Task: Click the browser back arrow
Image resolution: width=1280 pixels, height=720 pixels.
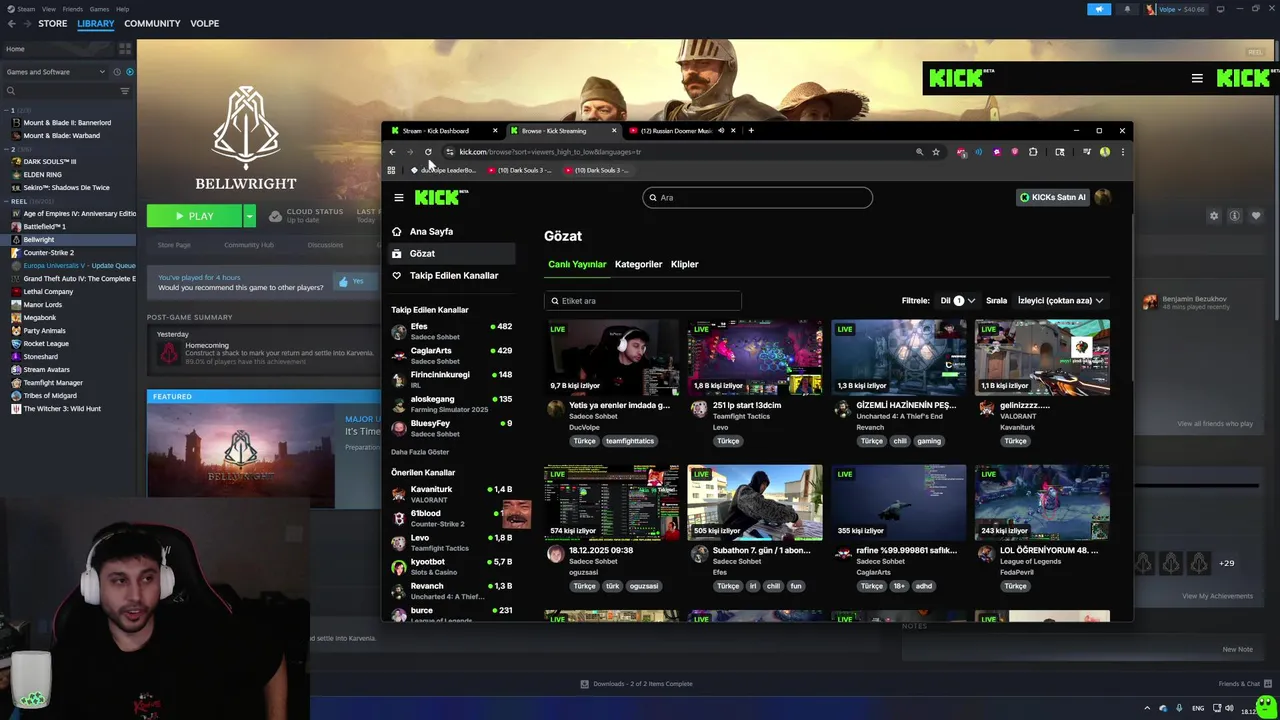Action: coord(392,152)
